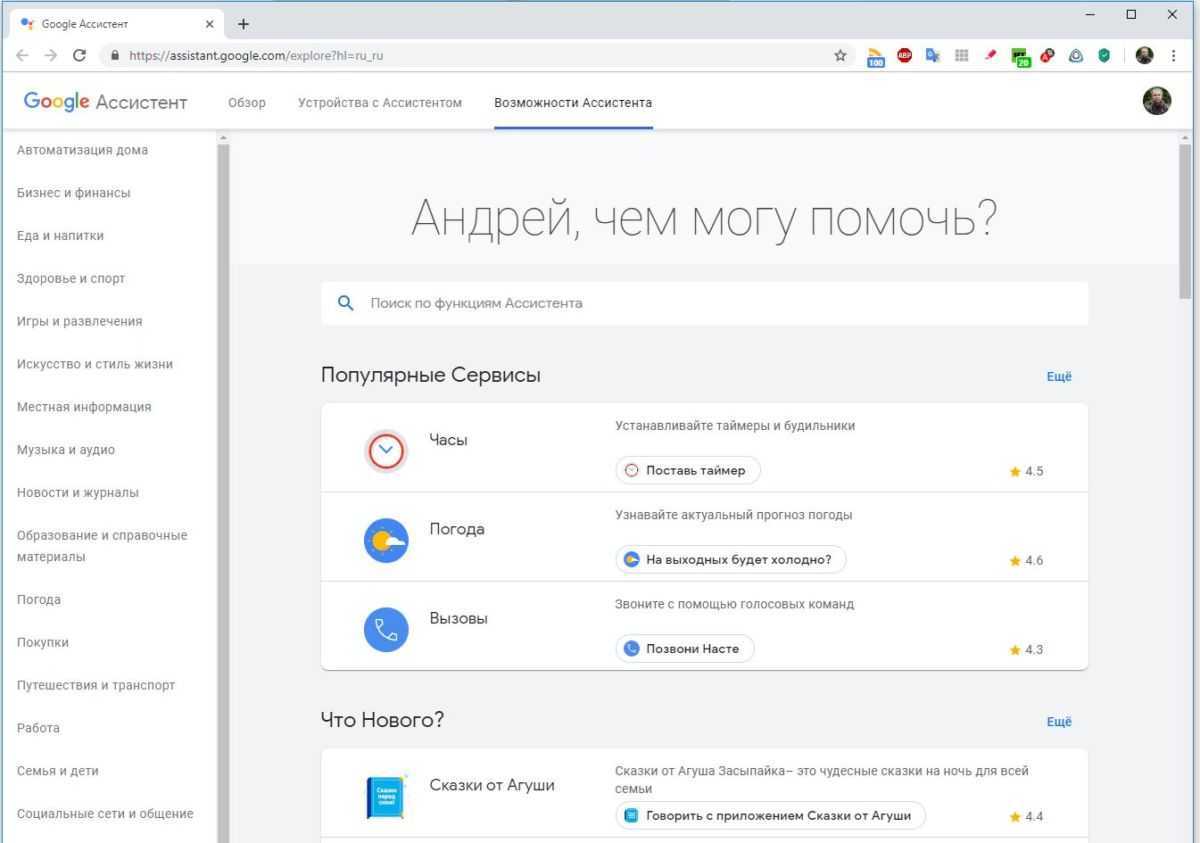This screenshot has width=1200, height=843.
Task: Open the Chrome three-dot menu
Action: point(1174,55)
